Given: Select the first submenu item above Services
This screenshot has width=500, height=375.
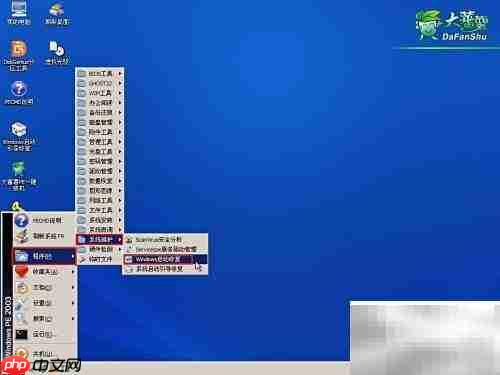Looking at the screenshot, I should pyautogui.click(x=166, y=239).
